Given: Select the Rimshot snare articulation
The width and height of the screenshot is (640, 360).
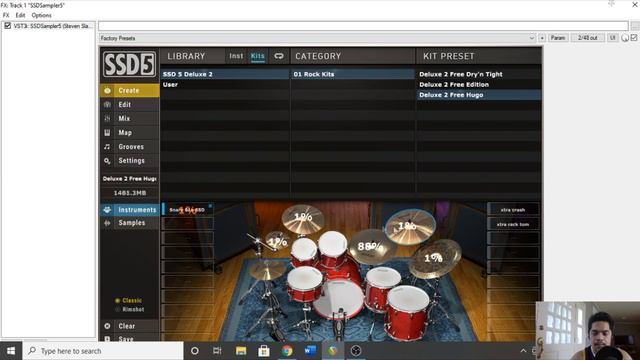Looking at the screenshot, I should click(x=130, y=309).
